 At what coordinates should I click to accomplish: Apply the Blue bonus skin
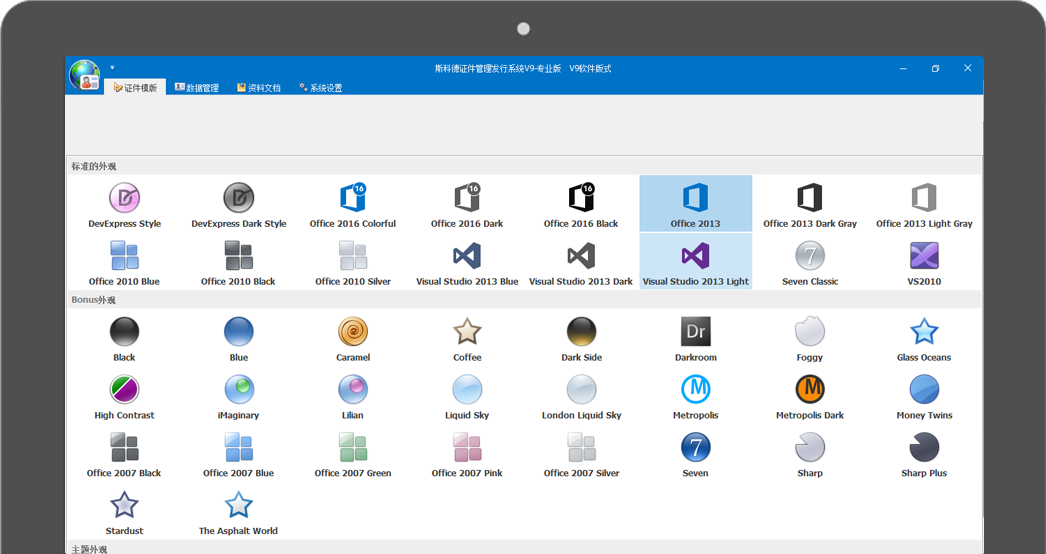239,338
